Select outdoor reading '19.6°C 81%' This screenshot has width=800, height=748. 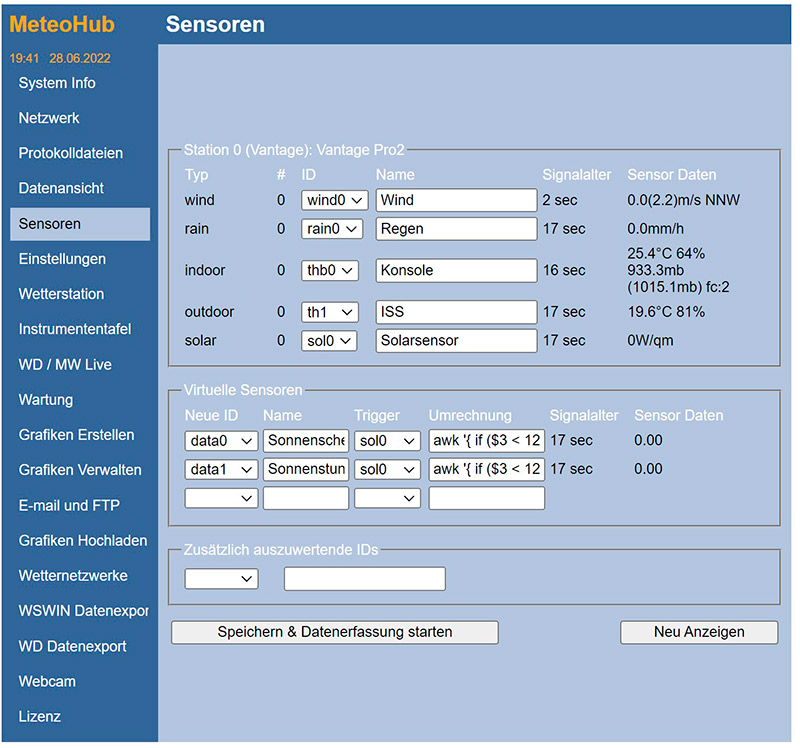(666, 312)
